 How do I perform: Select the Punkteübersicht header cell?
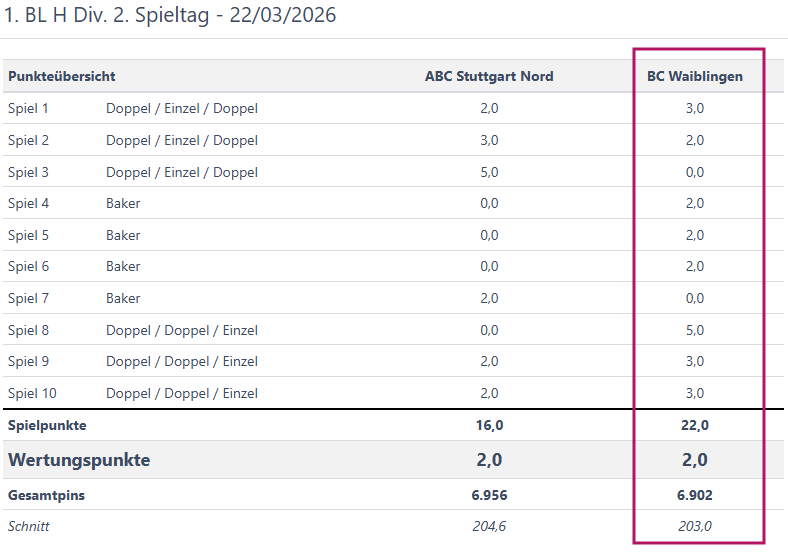(x=62, y=76)
